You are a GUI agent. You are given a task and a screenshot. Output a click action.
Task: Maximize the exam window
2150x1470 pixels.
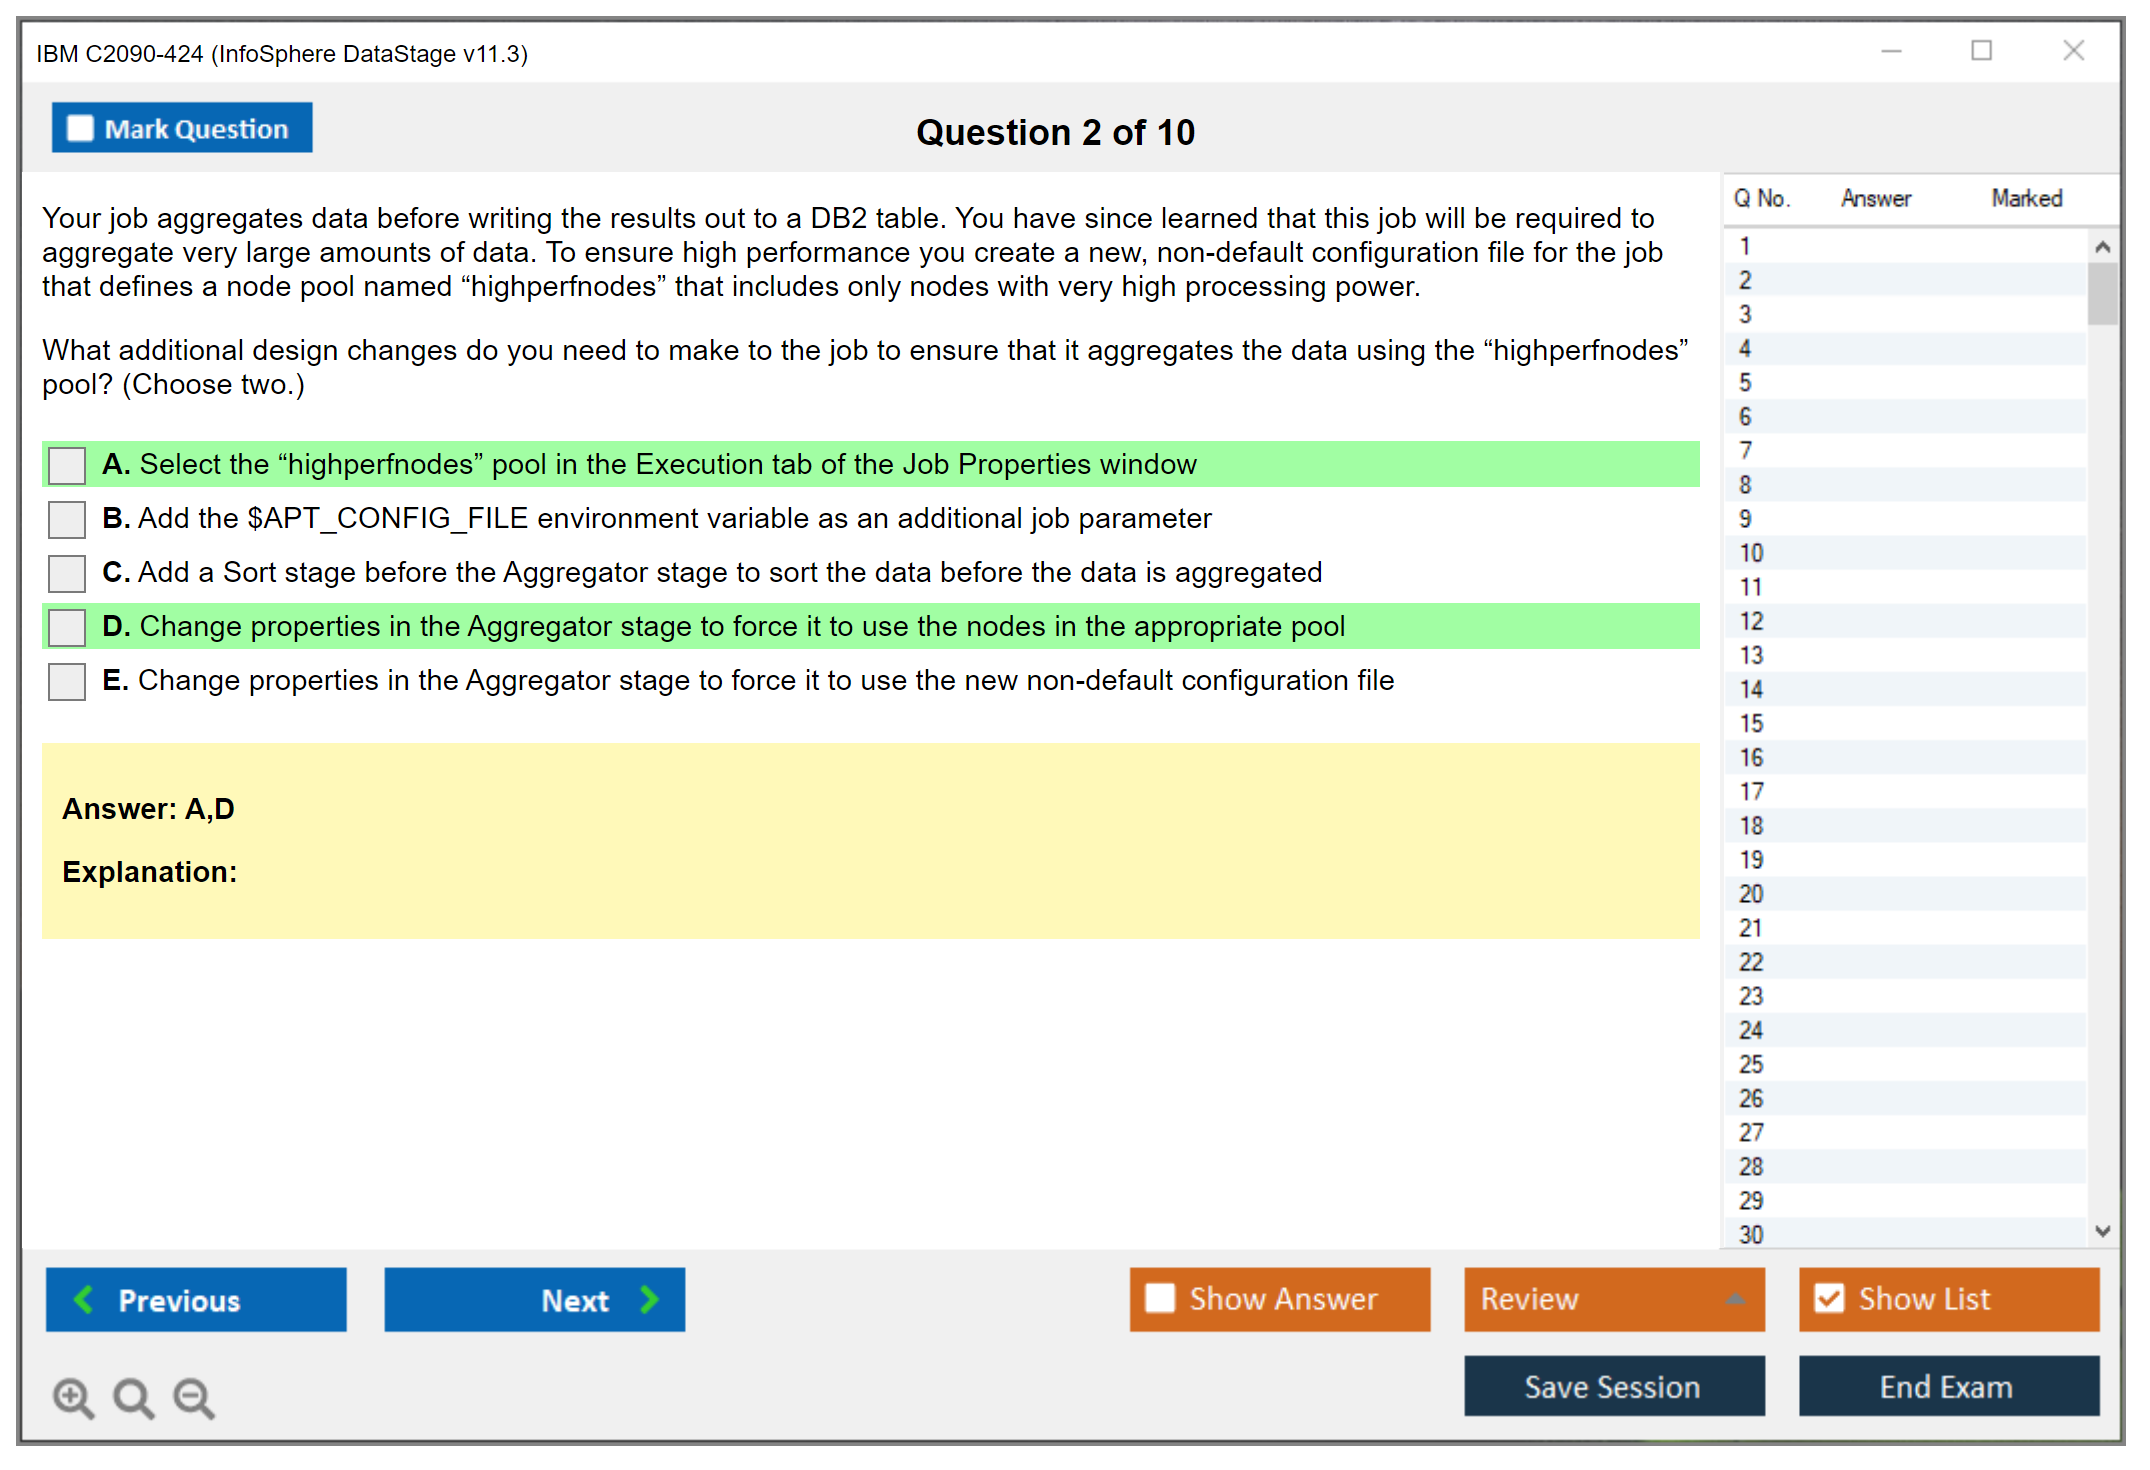(1981, 51)
